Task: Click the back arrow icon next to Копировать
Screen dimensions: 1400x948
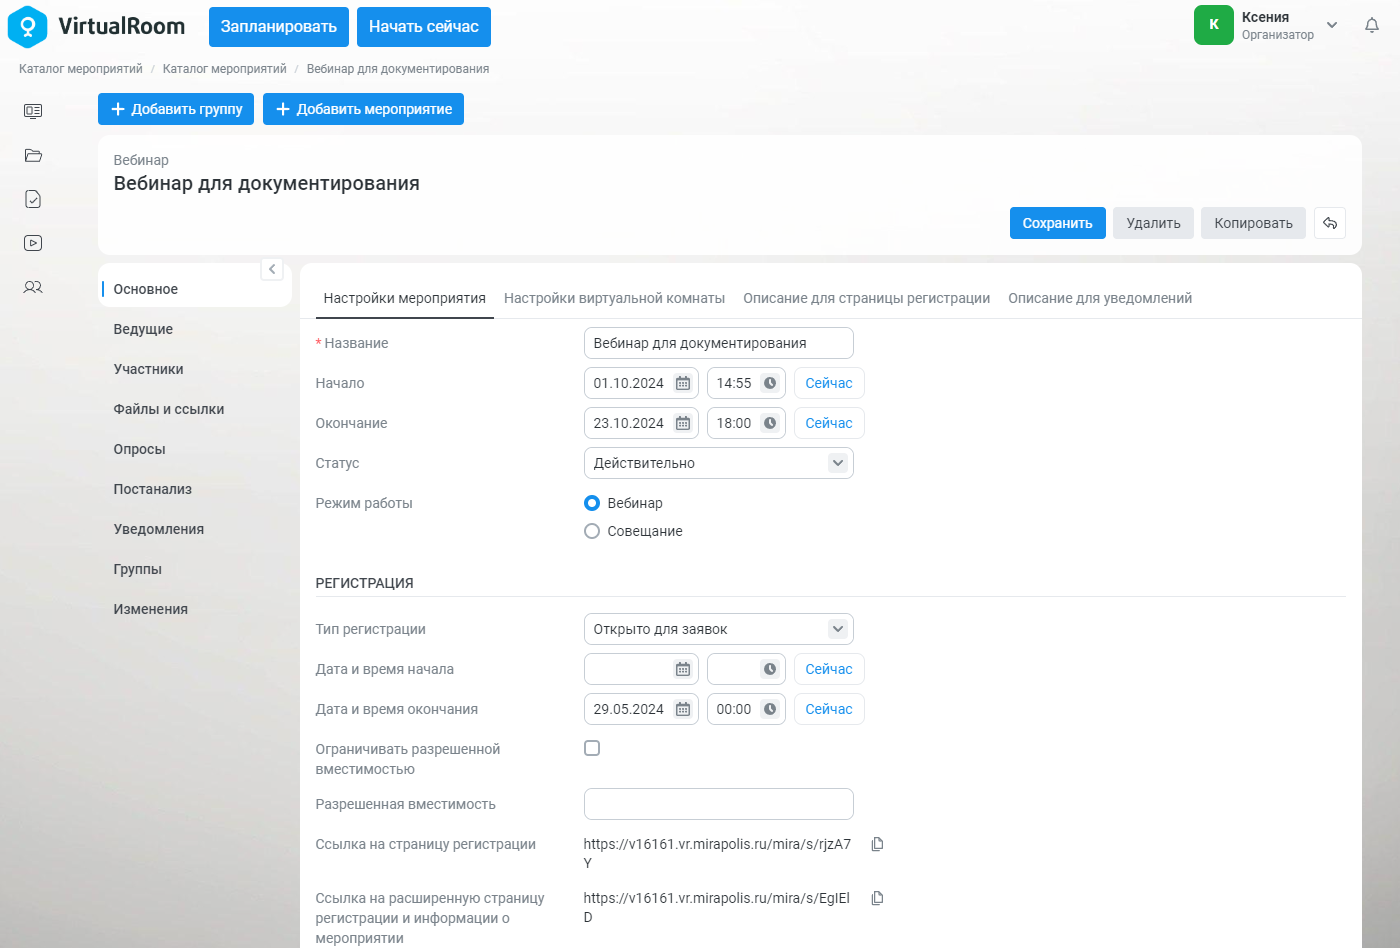Action: click(x=1330, y=223)
